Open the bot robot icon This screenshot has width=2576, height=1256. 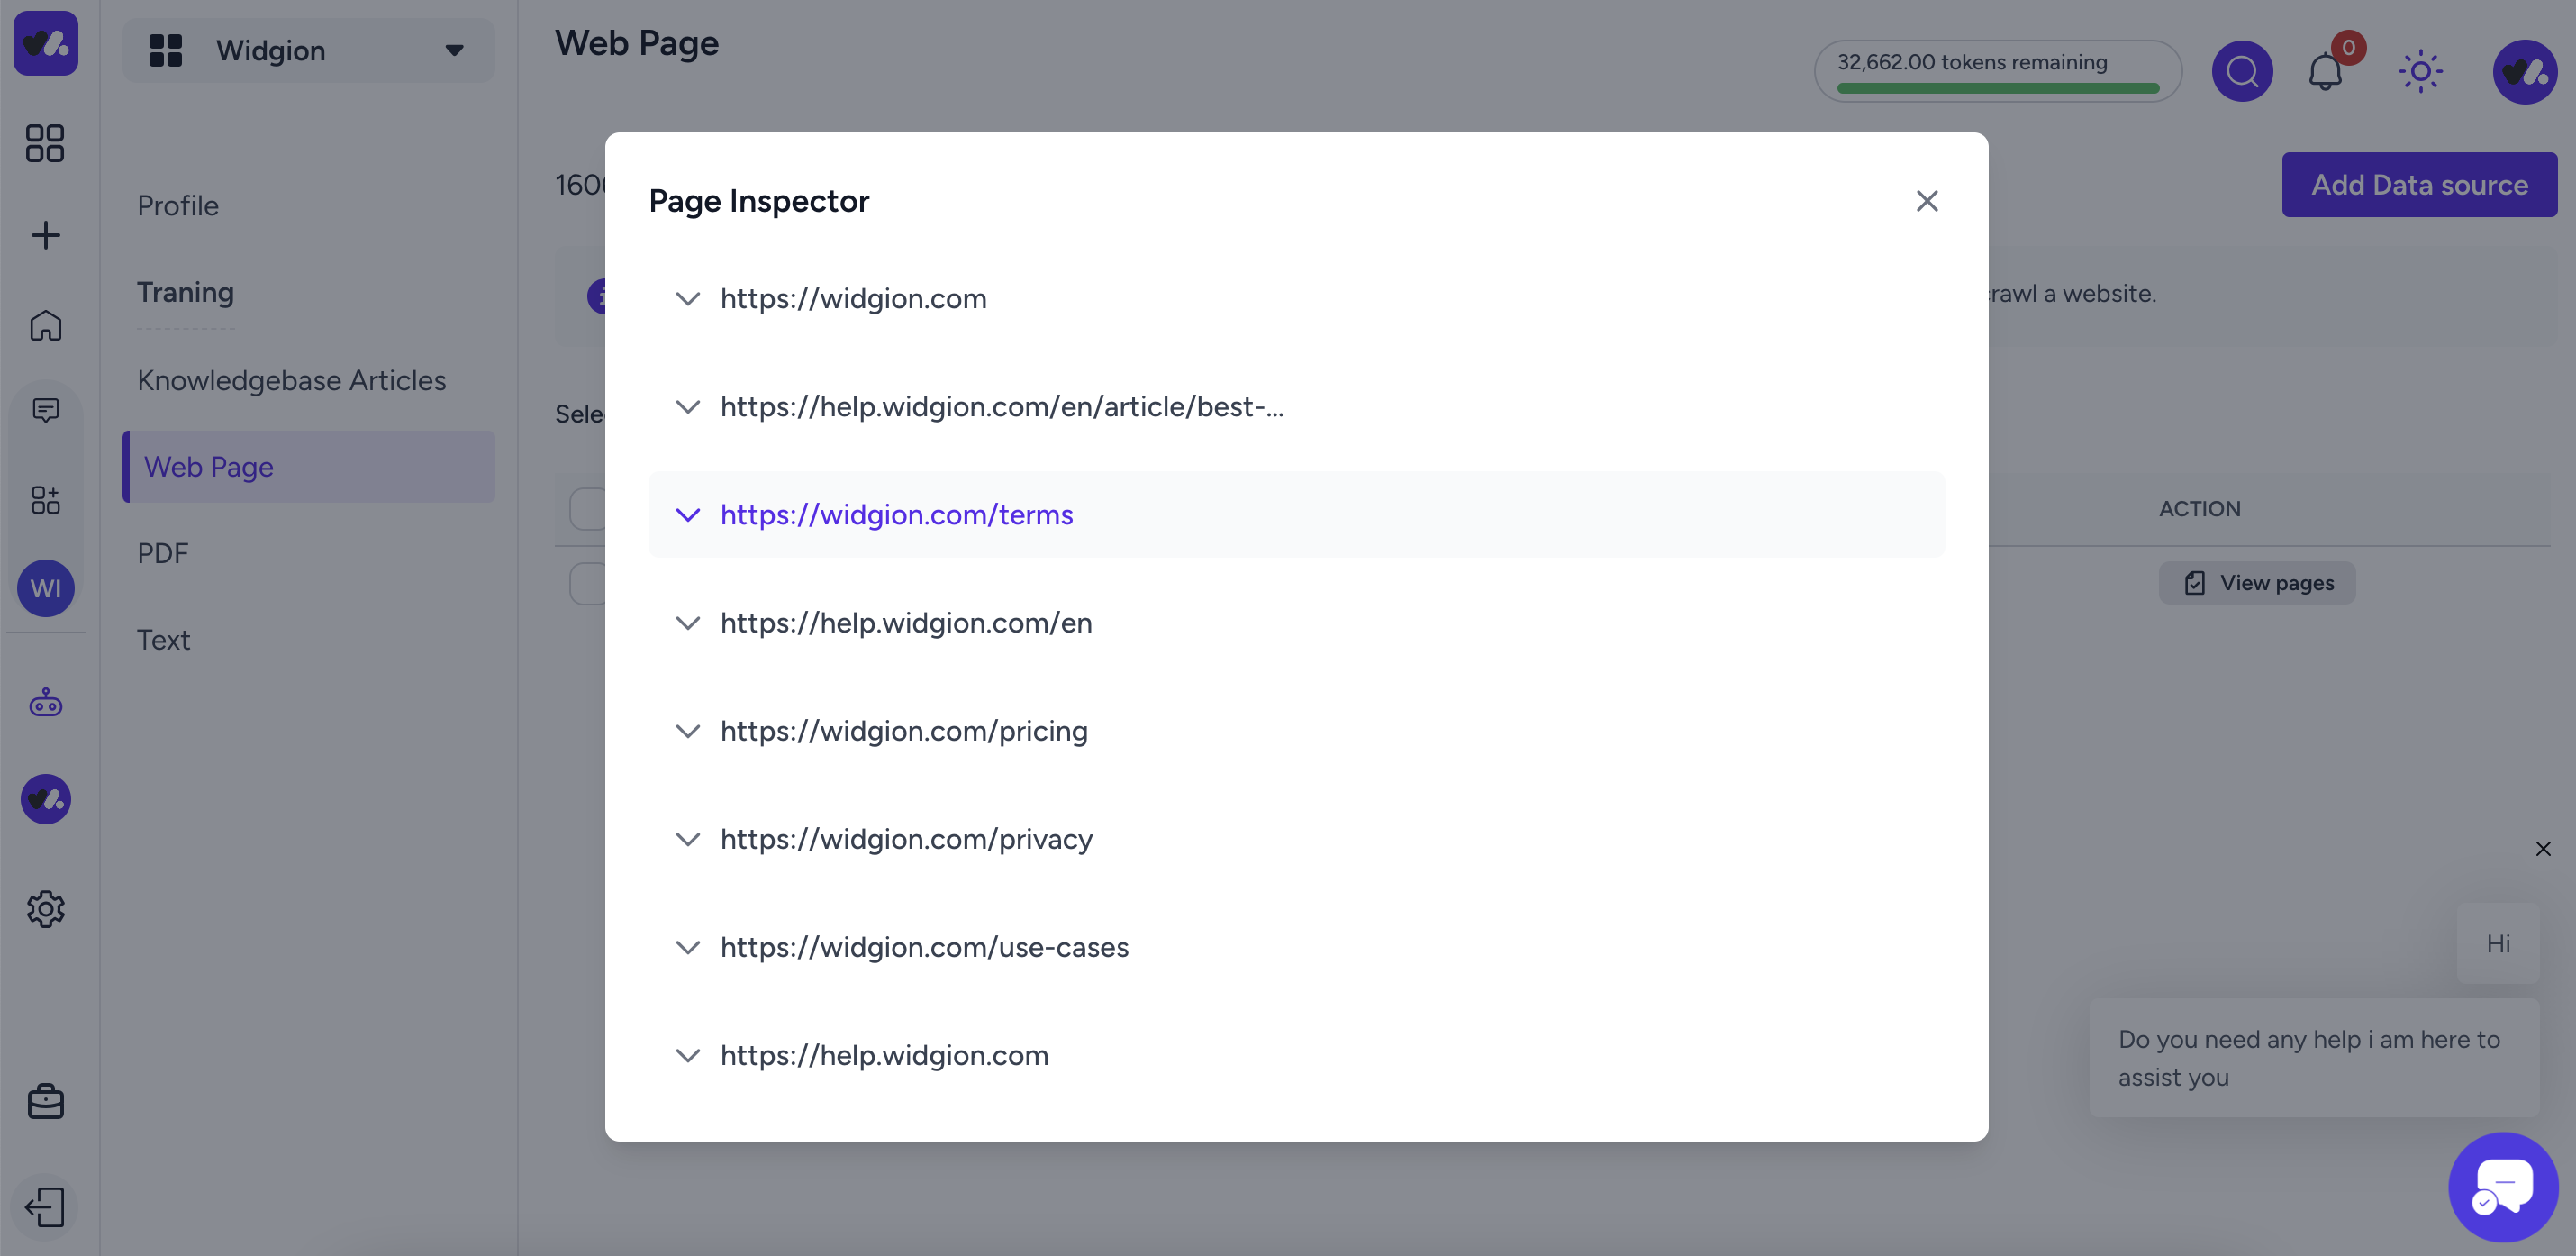pyautogui.click(x=45, y=703)
